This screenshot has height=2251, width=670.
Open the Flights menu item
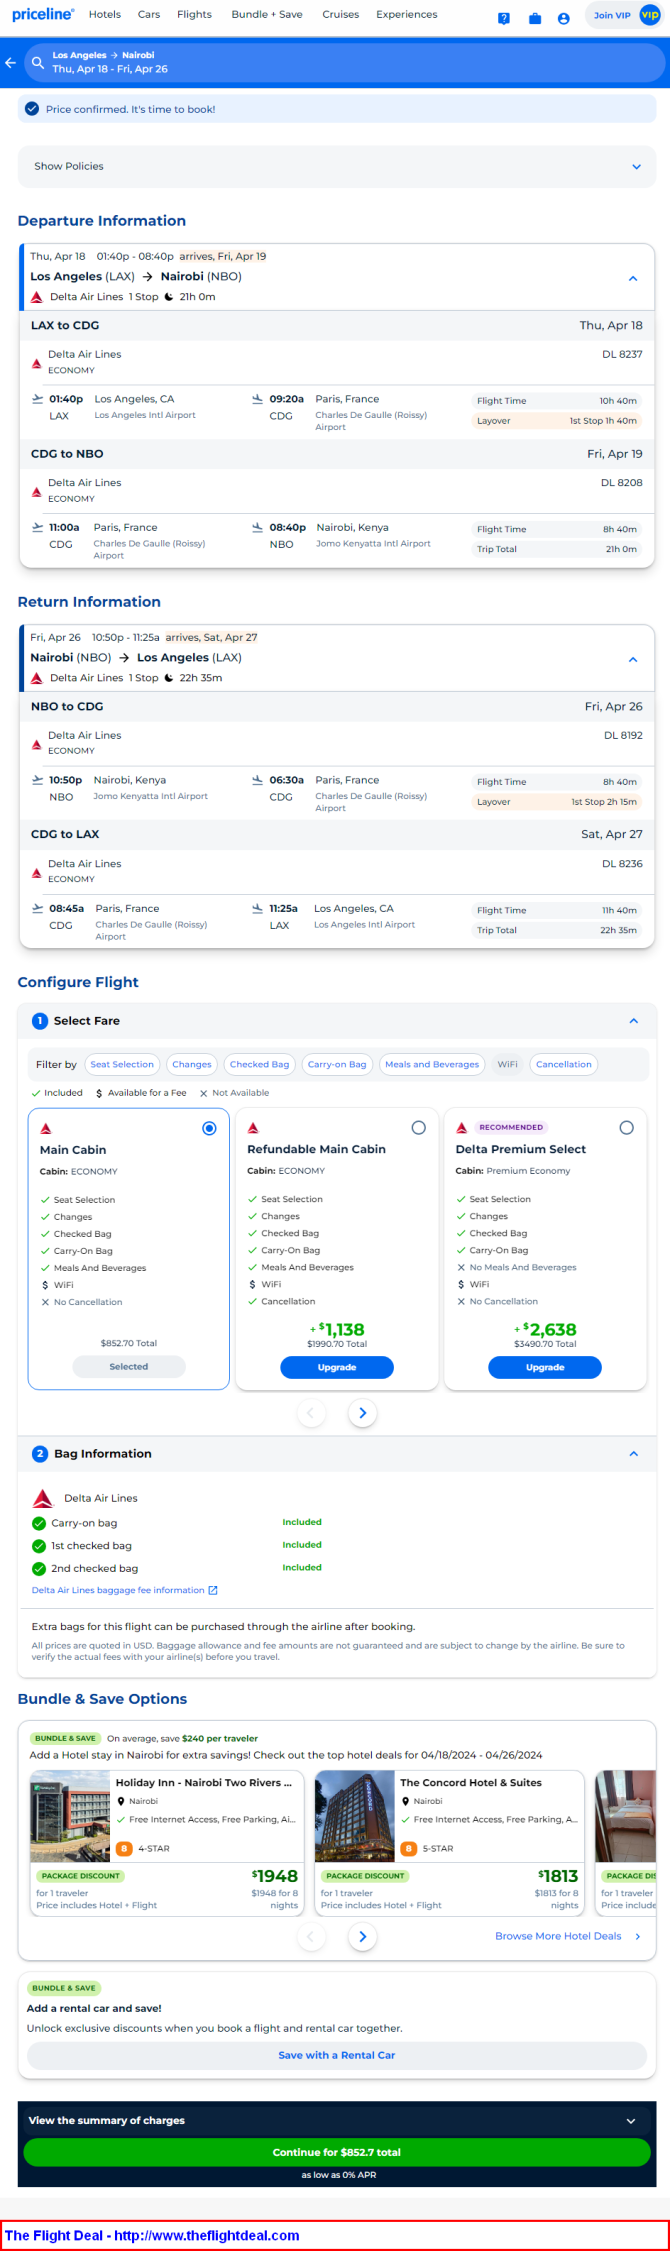[x=194, y=15]
